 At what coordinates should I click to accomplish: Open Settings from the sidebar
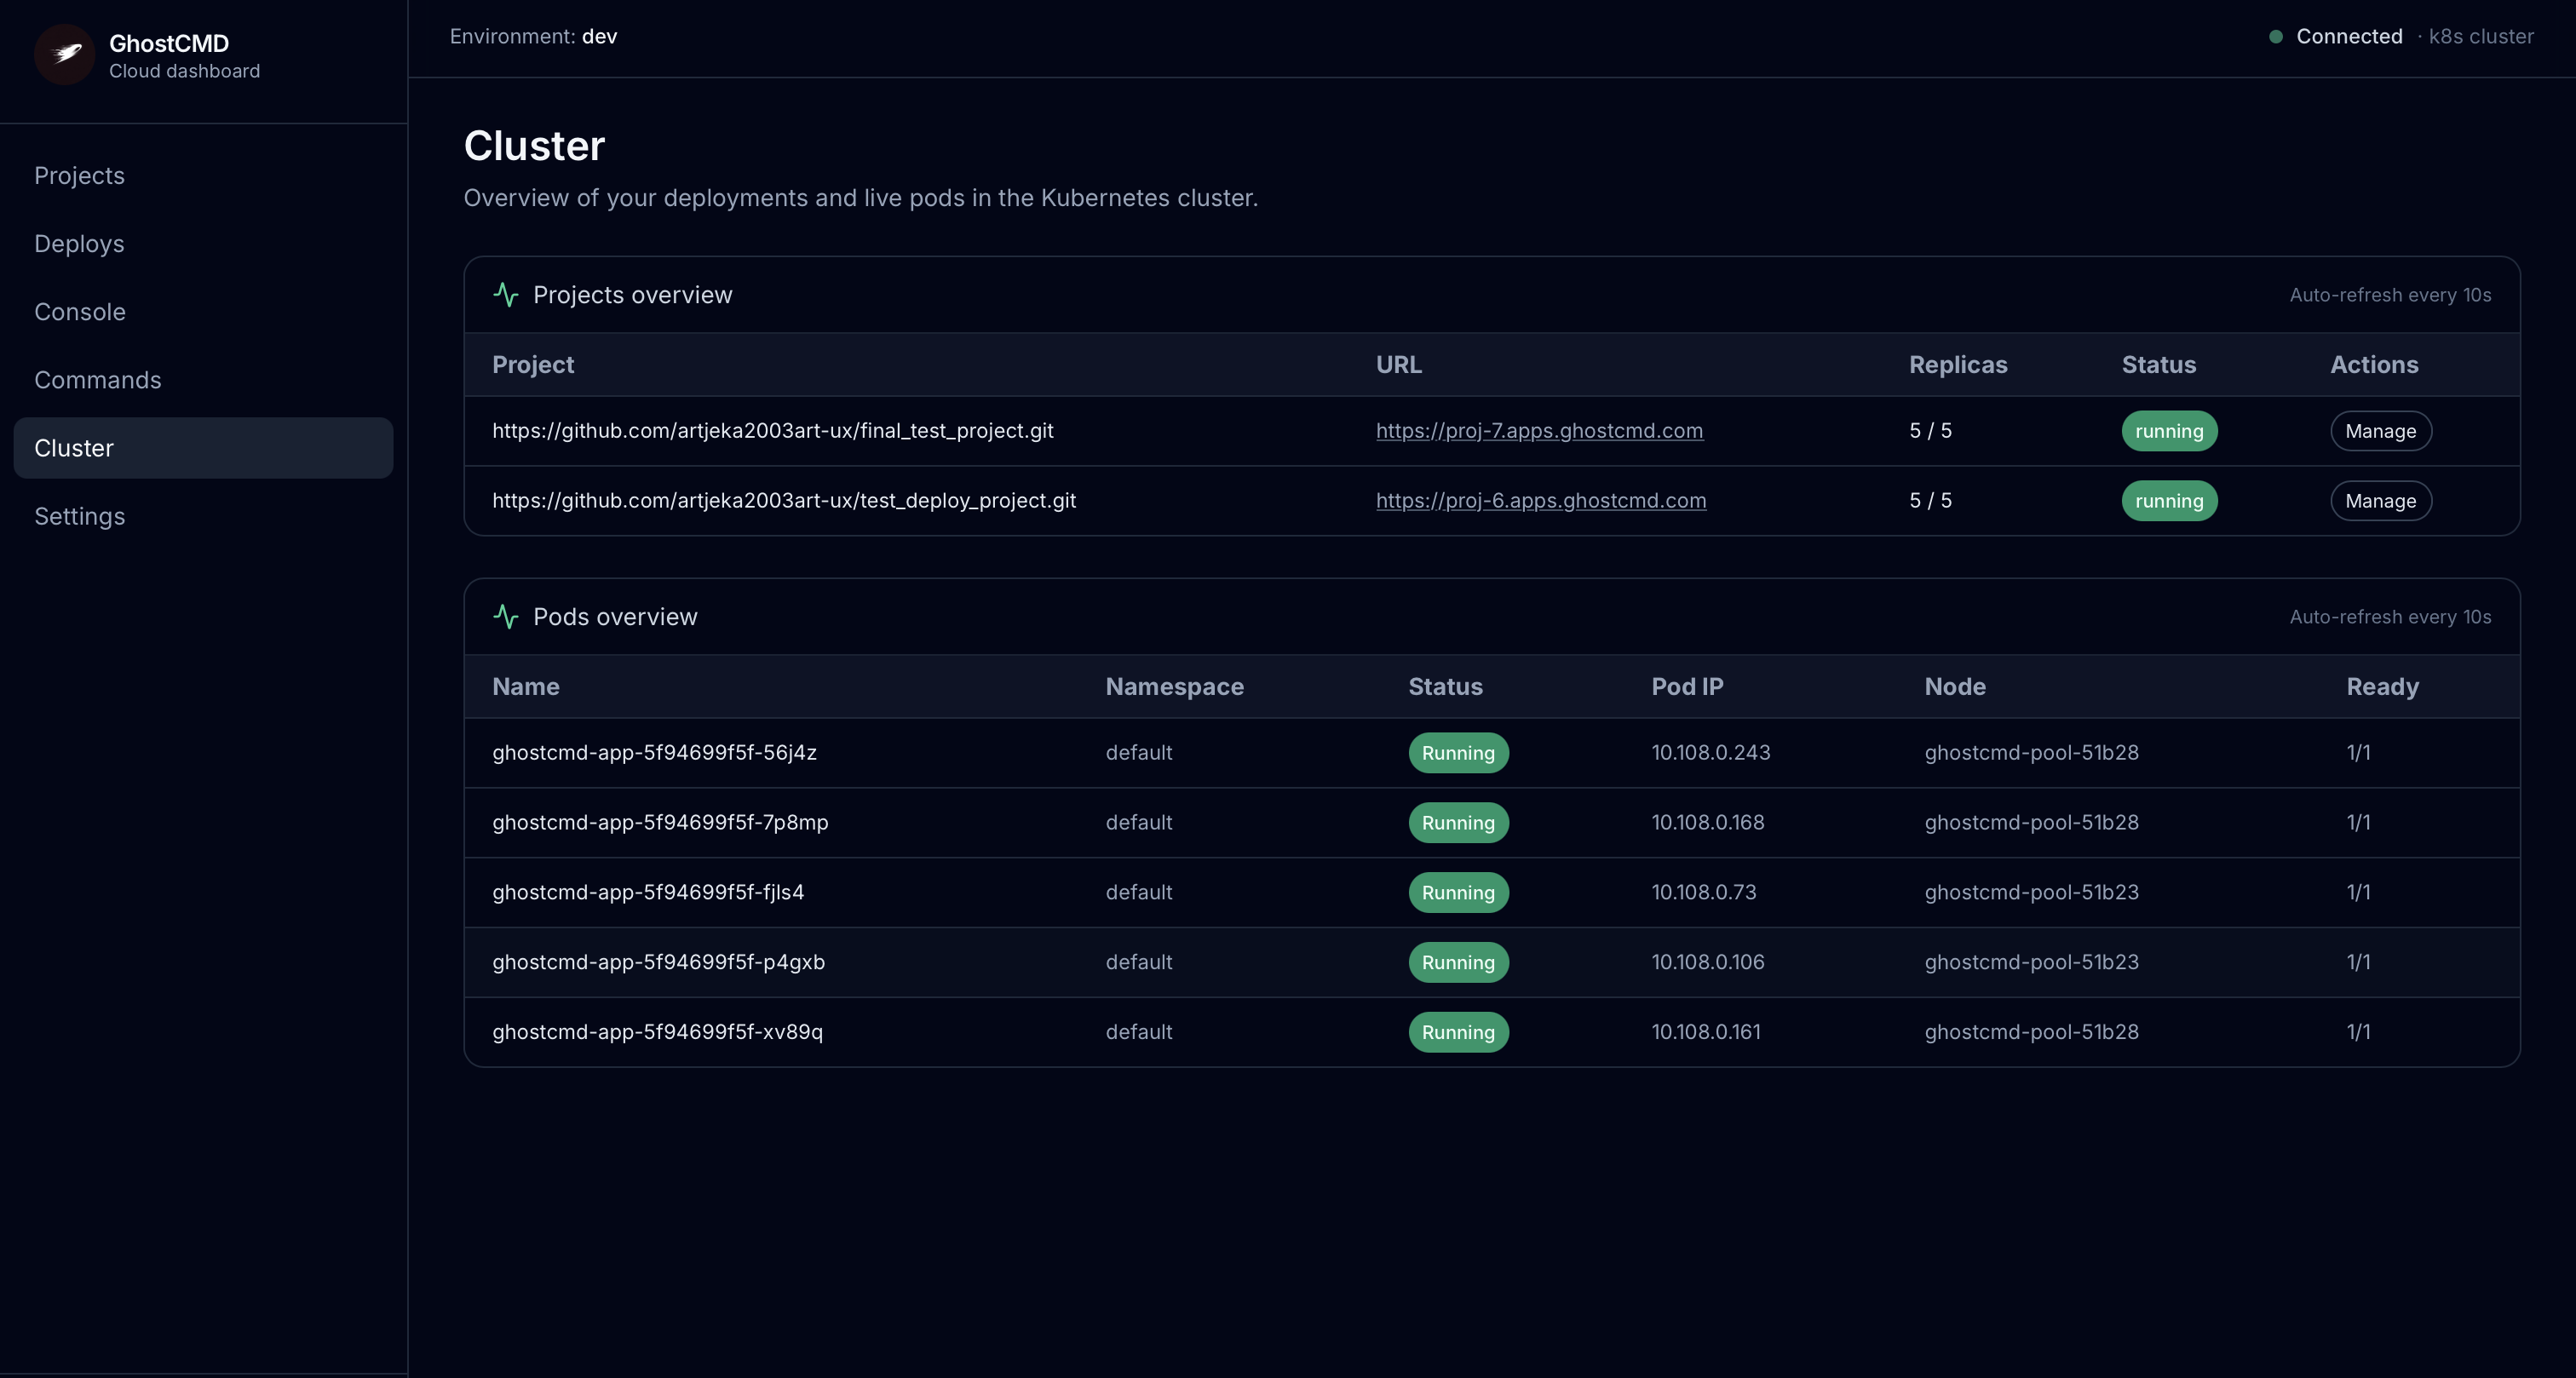click(x=79, y=516)
